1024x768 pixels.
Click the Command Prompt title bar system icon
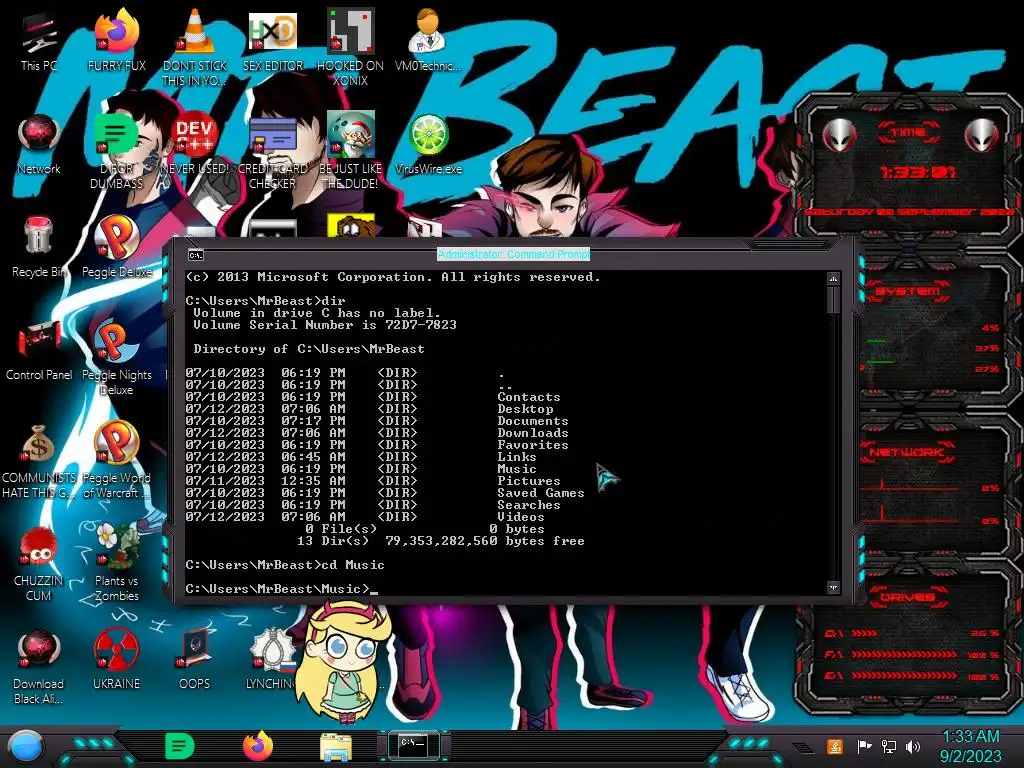(x=195, y=255)
